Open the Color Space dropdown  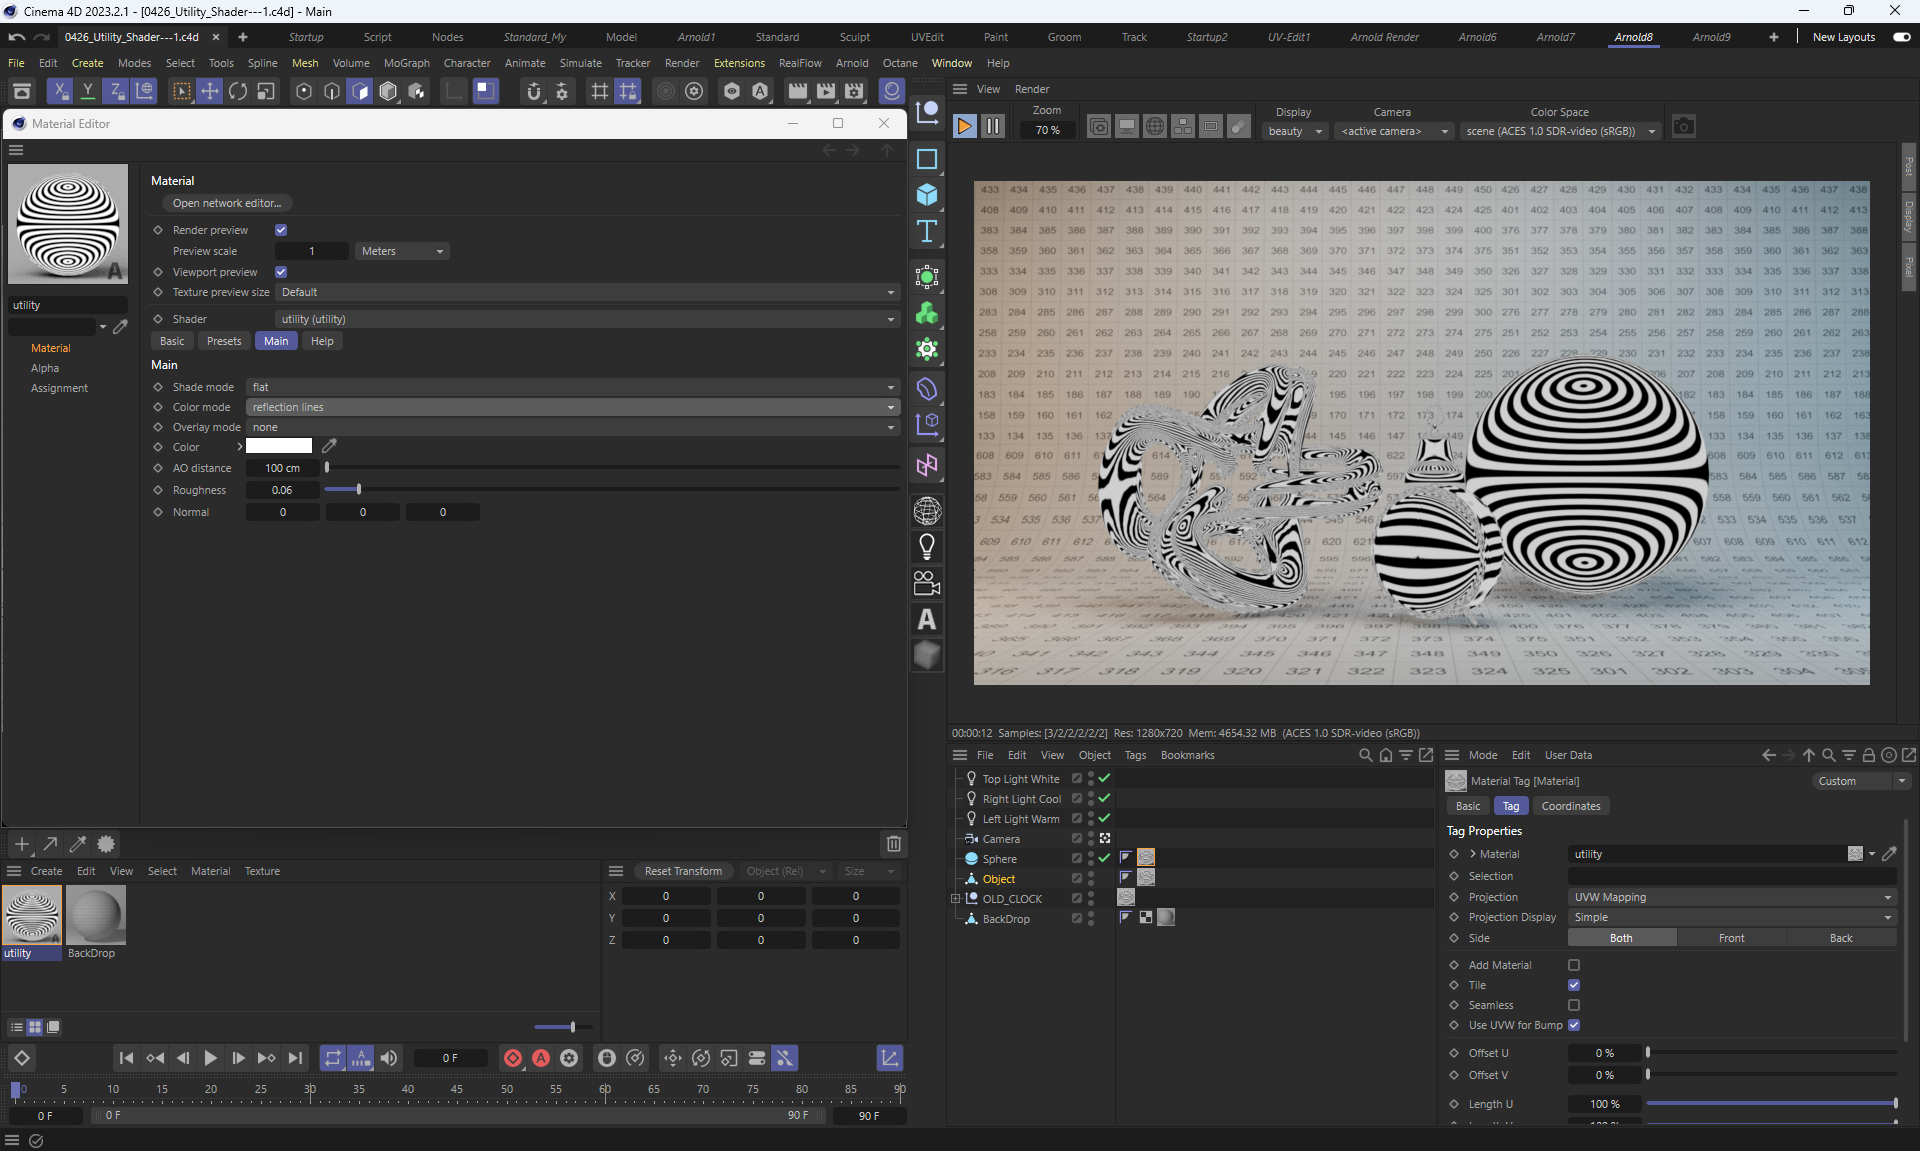(x=1559, y=131)
